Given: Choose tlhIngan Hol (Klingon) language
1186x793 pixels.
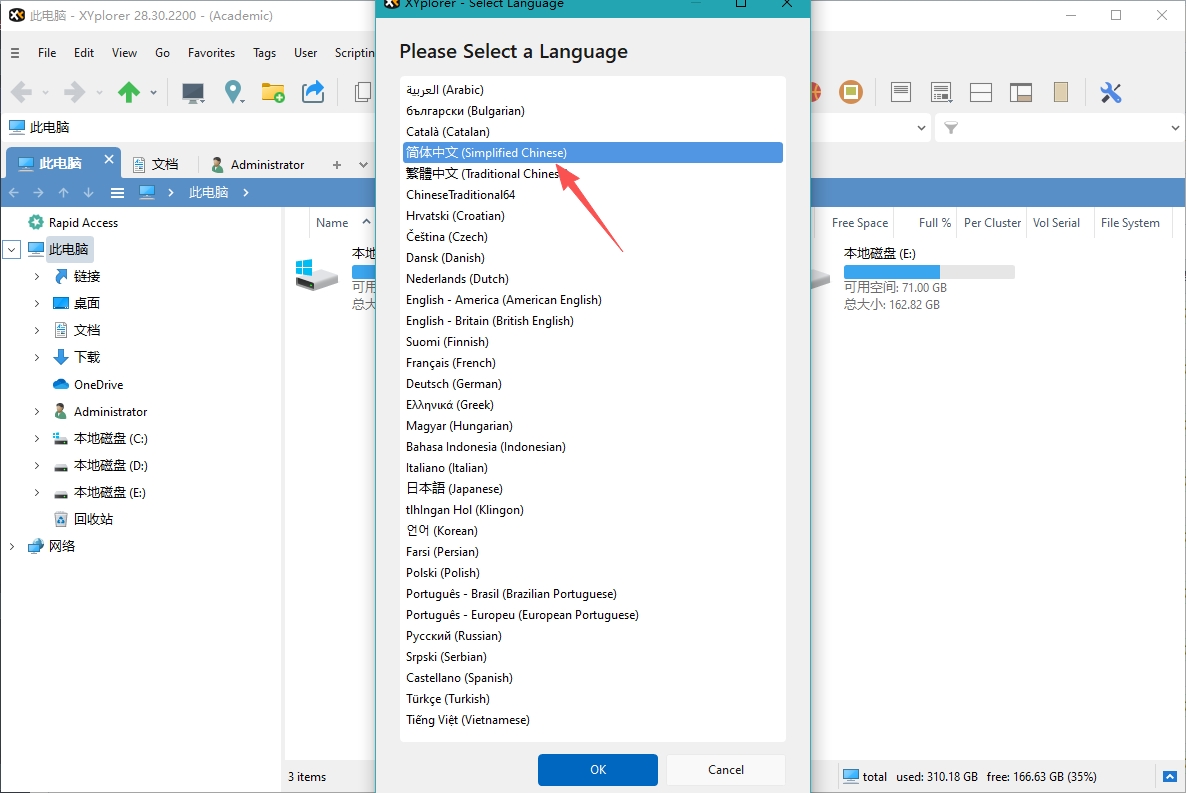Looking at the screenshot, I should tap(593, 510).
